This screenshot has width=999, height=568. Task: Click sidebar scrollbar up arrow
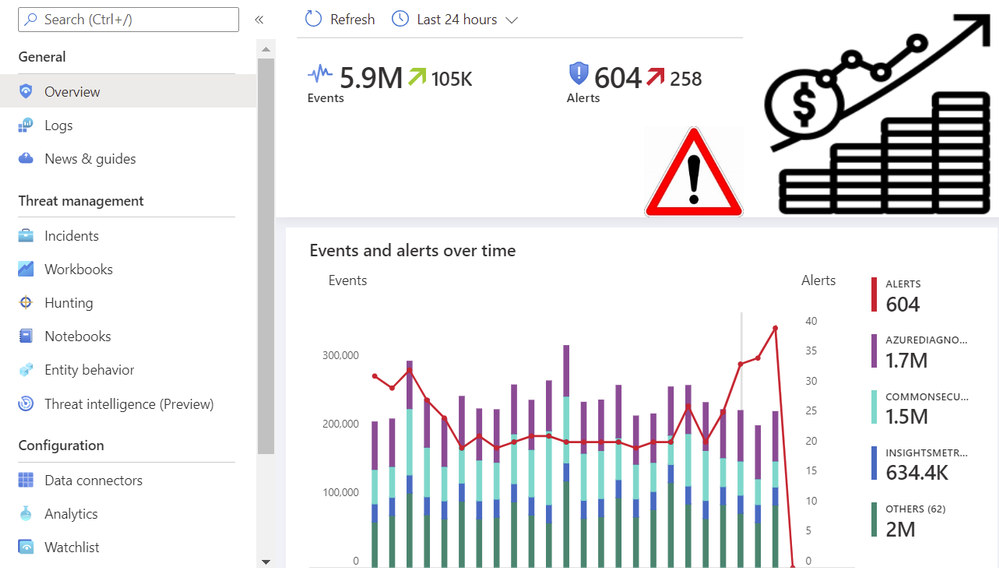(266, 49)
